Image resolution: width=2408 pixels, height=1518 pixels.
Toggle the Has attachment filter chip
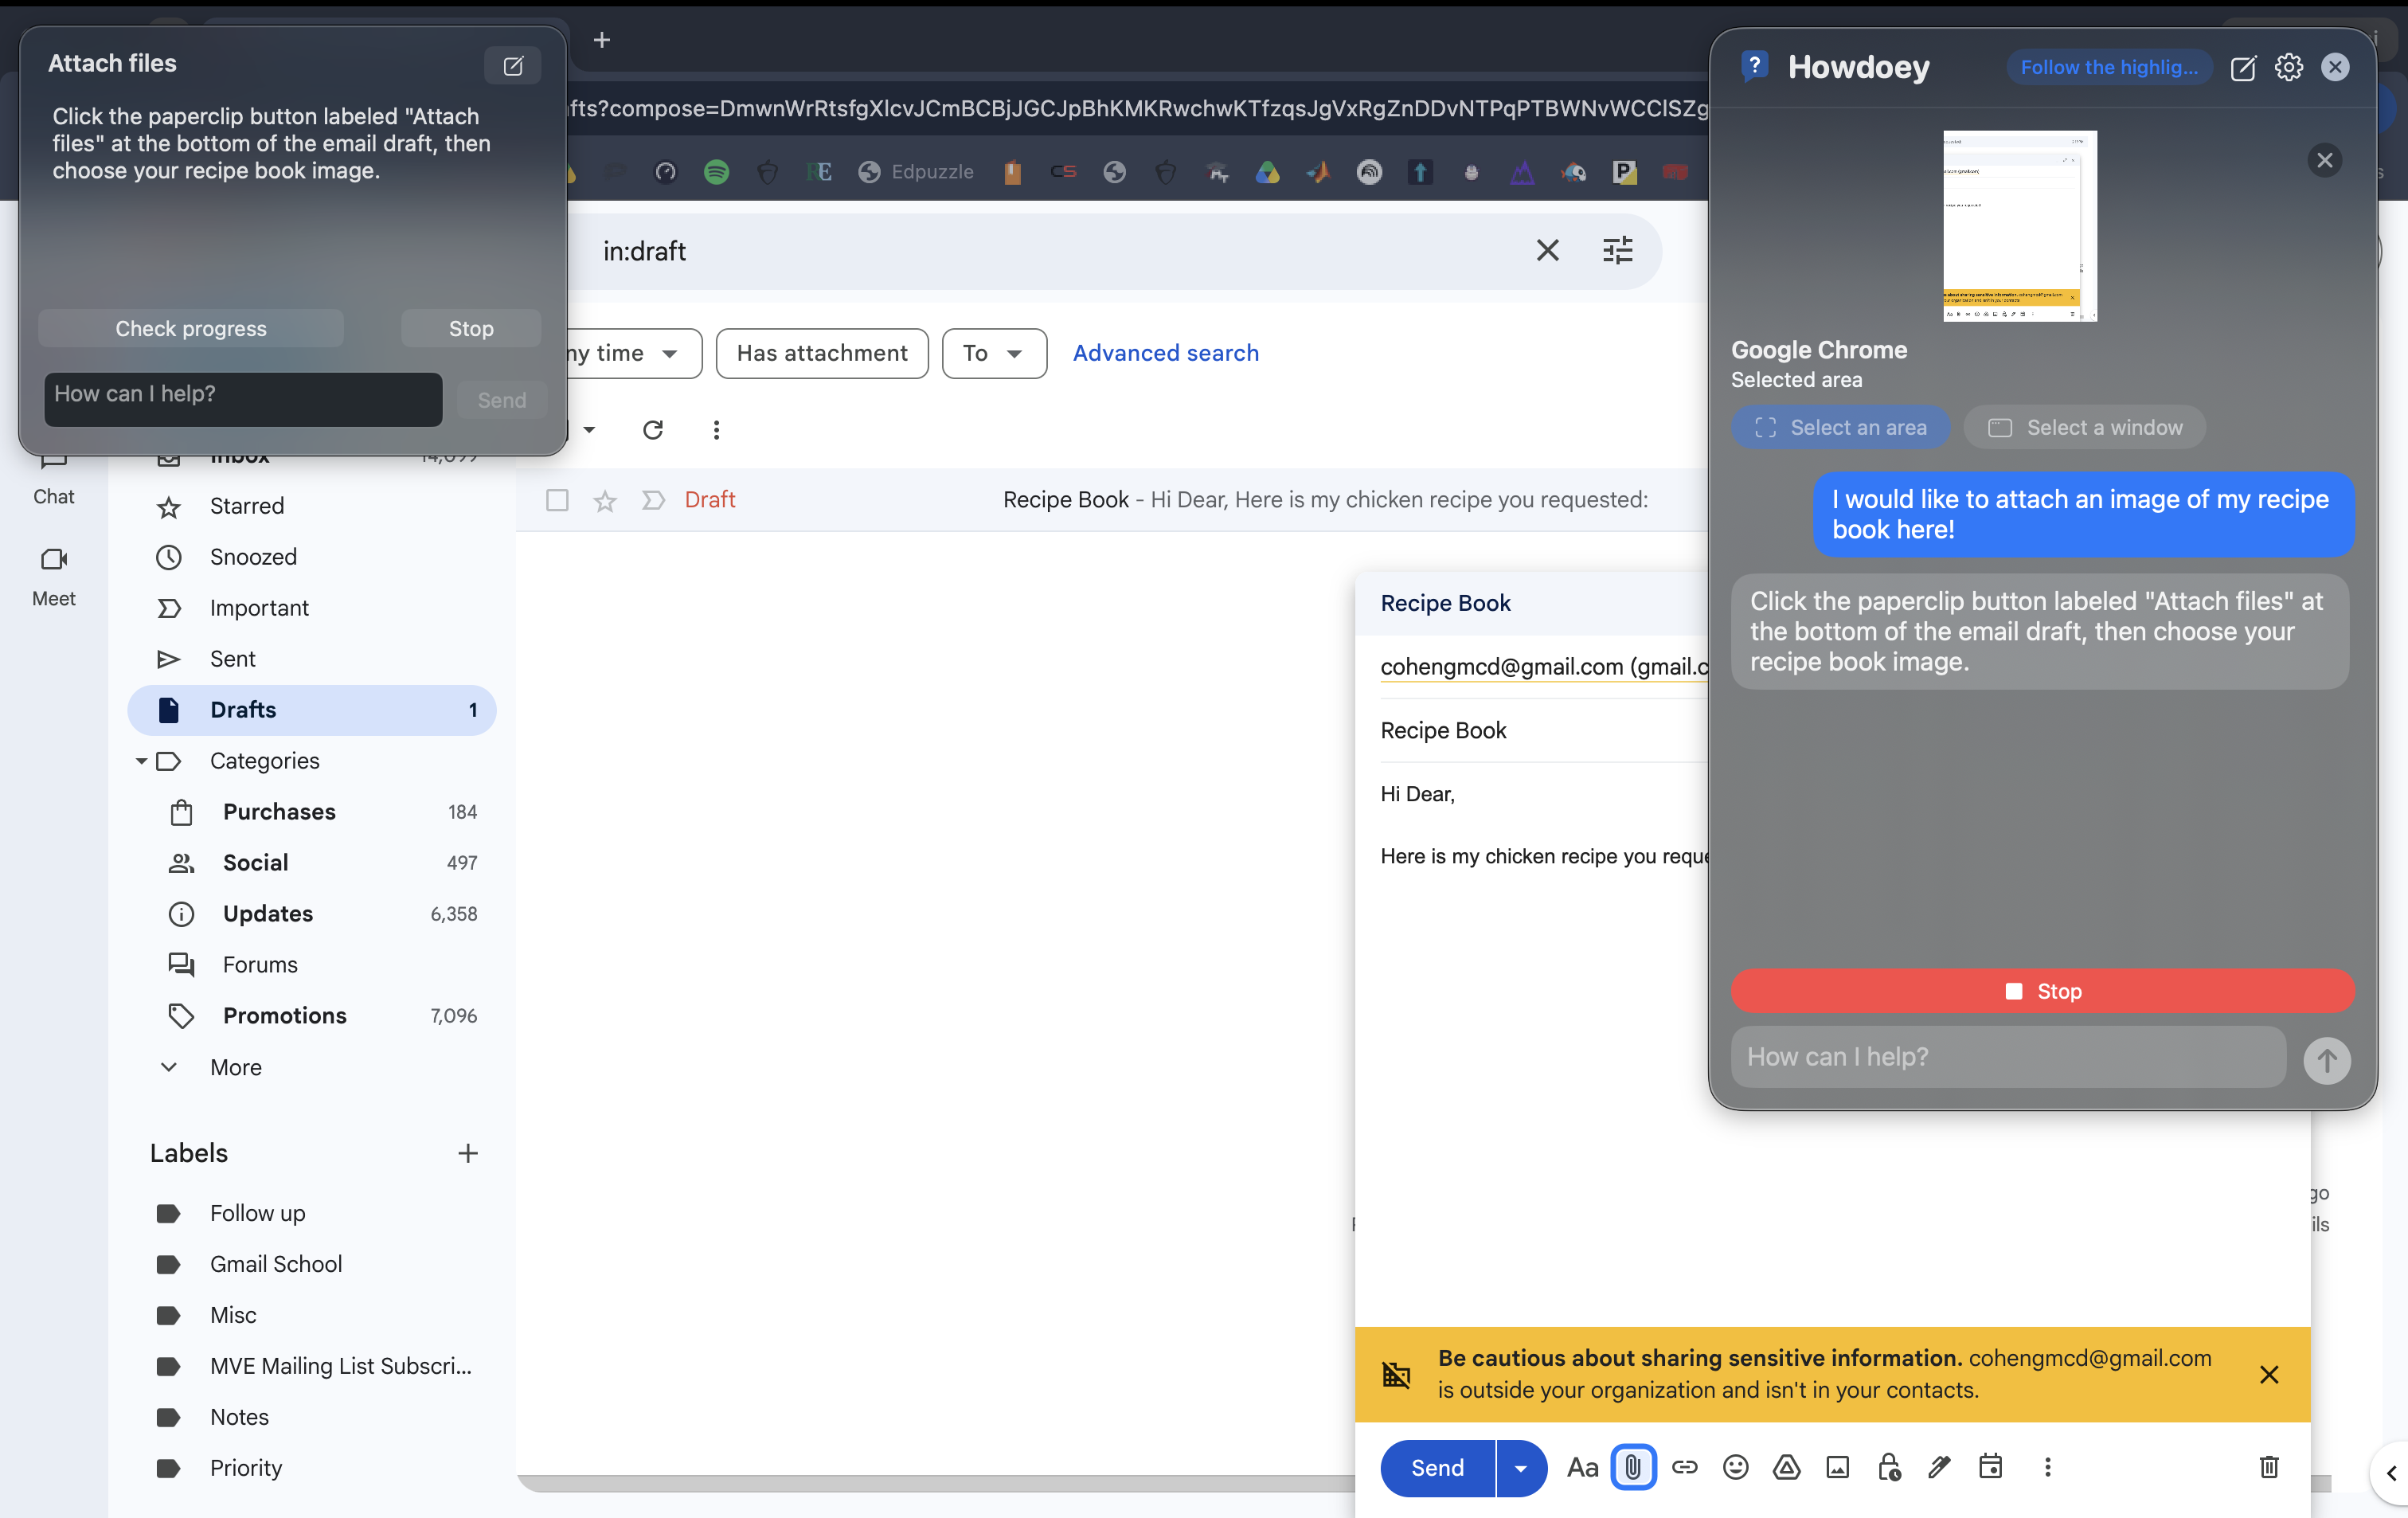point(822,353)
